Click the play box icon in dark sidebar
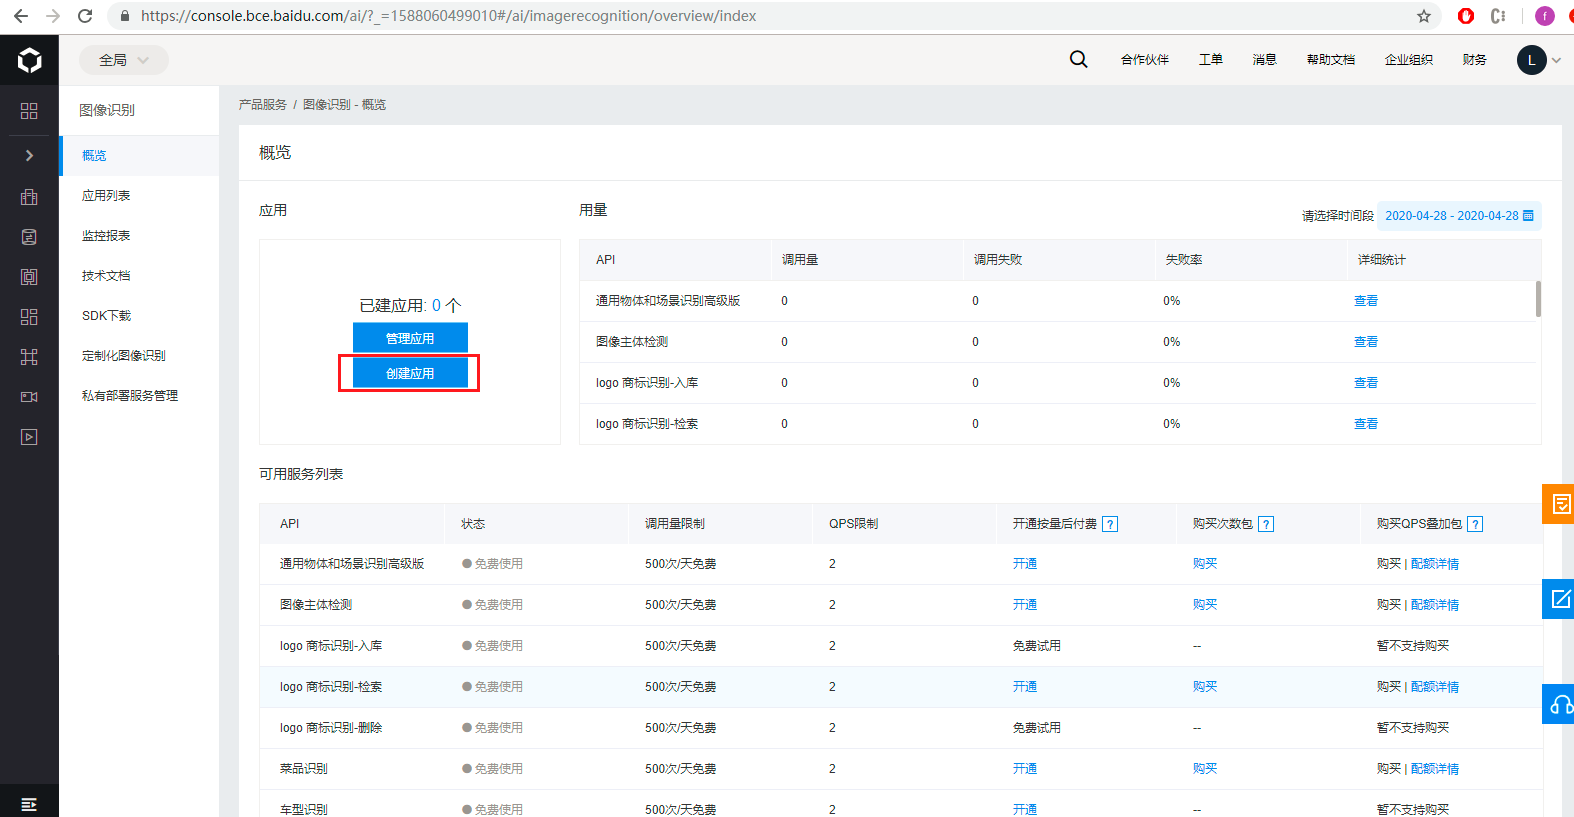The width and height of the screenshot is (1574, 817). pyautogui.click(x=29, y=437)
